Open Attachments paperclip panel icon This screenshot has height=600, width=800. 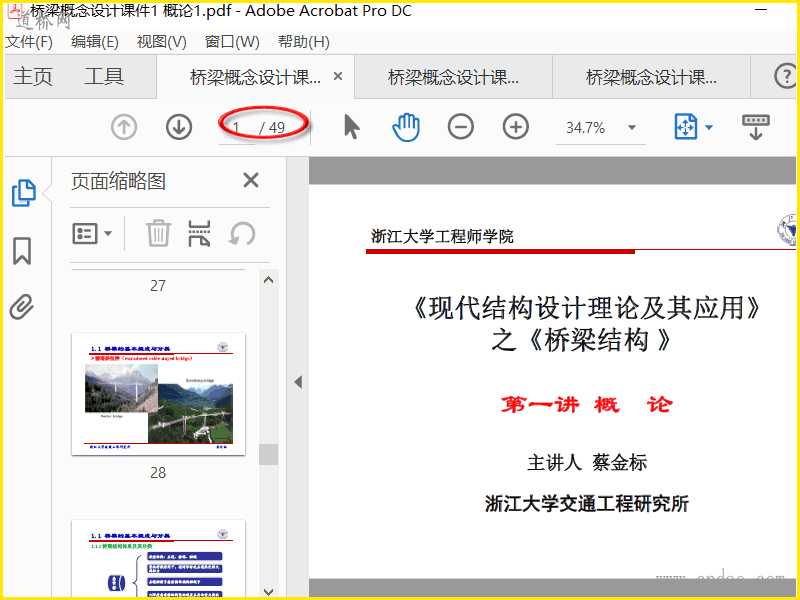point(22,307)
